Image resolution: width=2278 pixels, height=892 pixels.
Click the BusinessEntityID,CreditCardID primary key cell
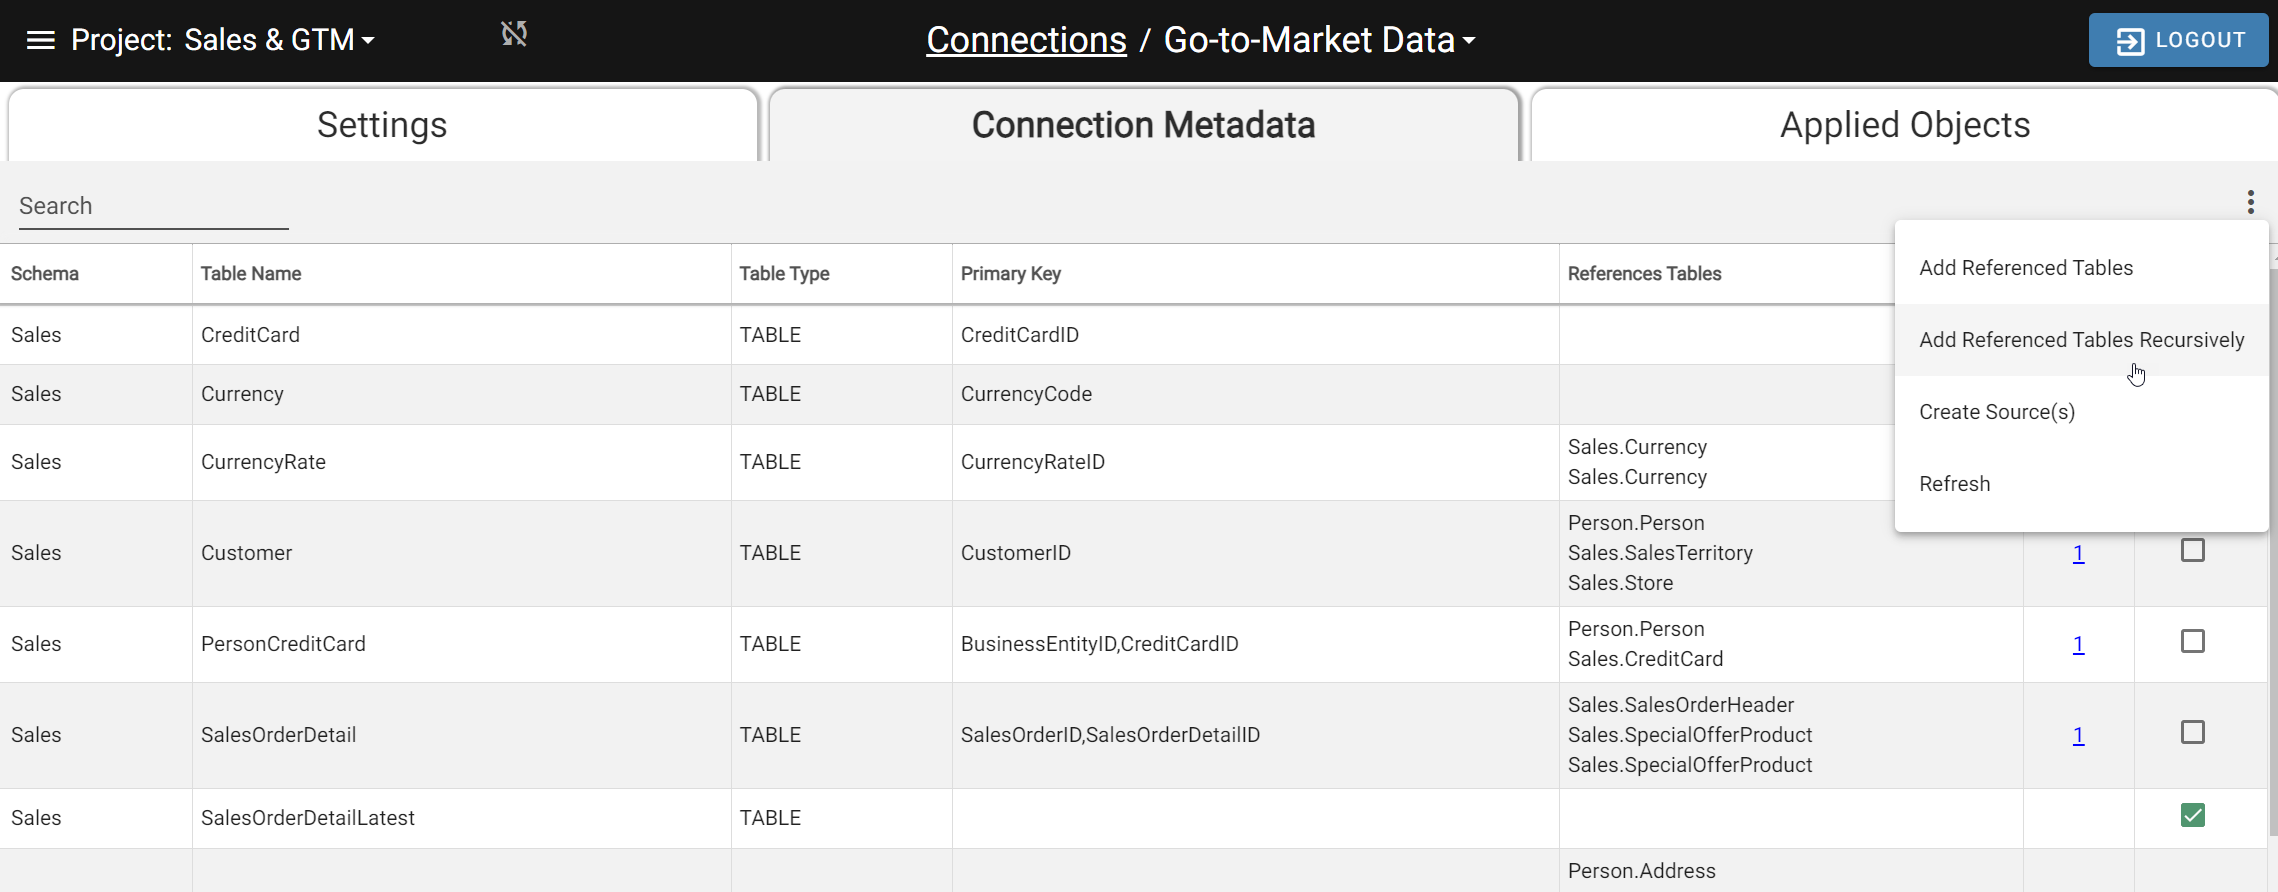tap(1255, 644)
